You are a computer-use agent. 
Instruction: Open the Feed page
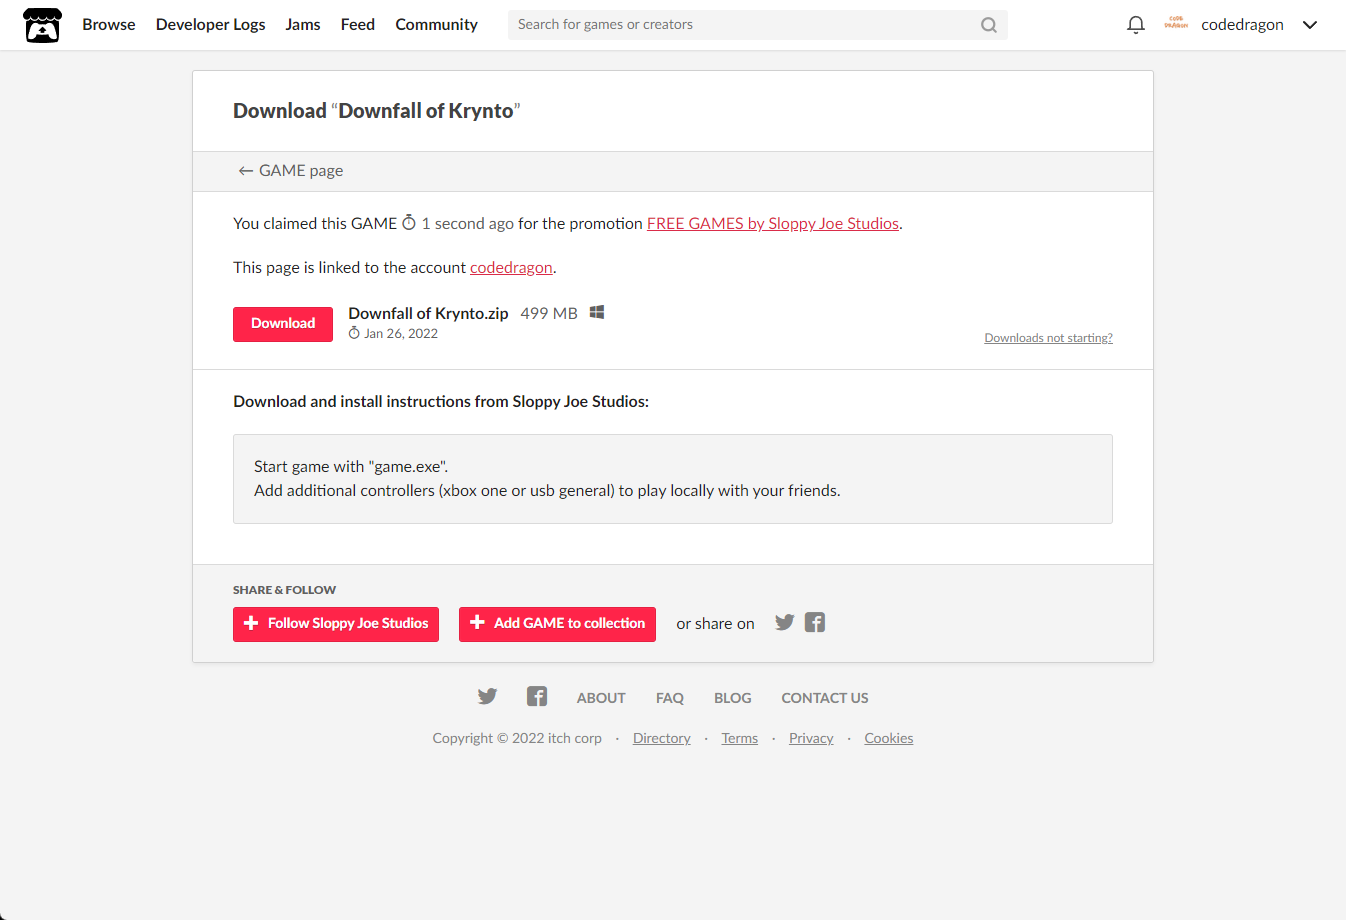pos(358,25)
